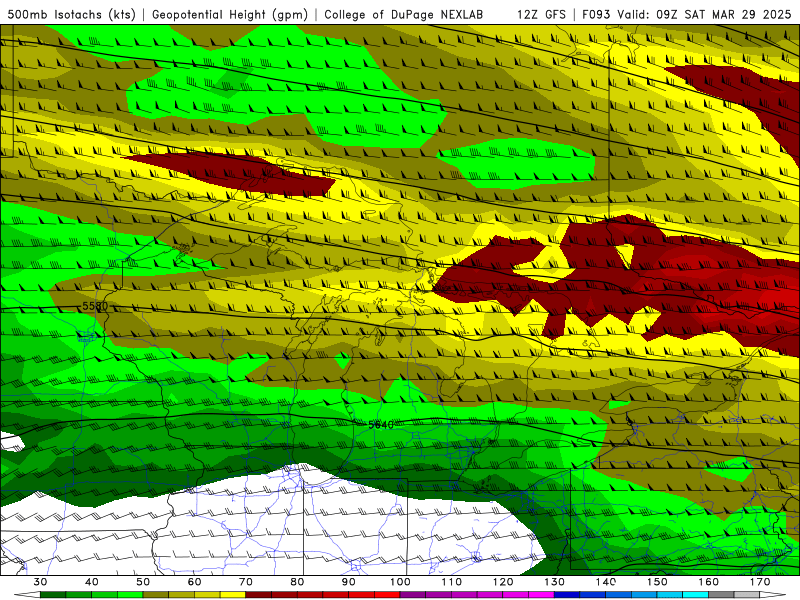
Task: Click the legend value 30
Action: pyautogui.click(x=40, y=582)
